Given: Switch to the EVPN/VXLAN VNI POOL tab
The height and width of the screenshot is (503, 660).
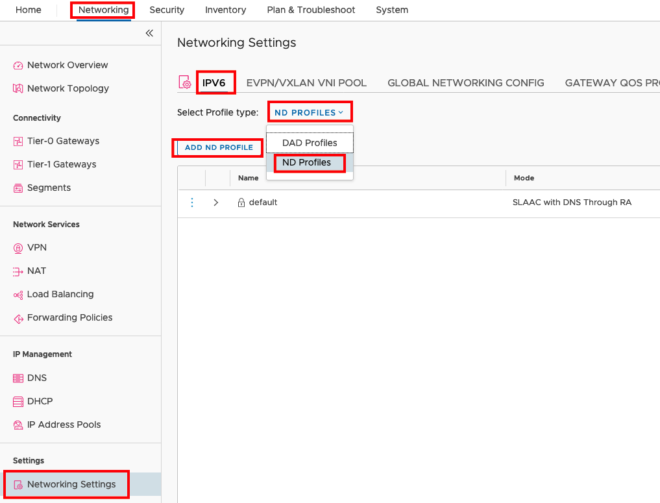Looking at the screenshot, I should 306,83.
